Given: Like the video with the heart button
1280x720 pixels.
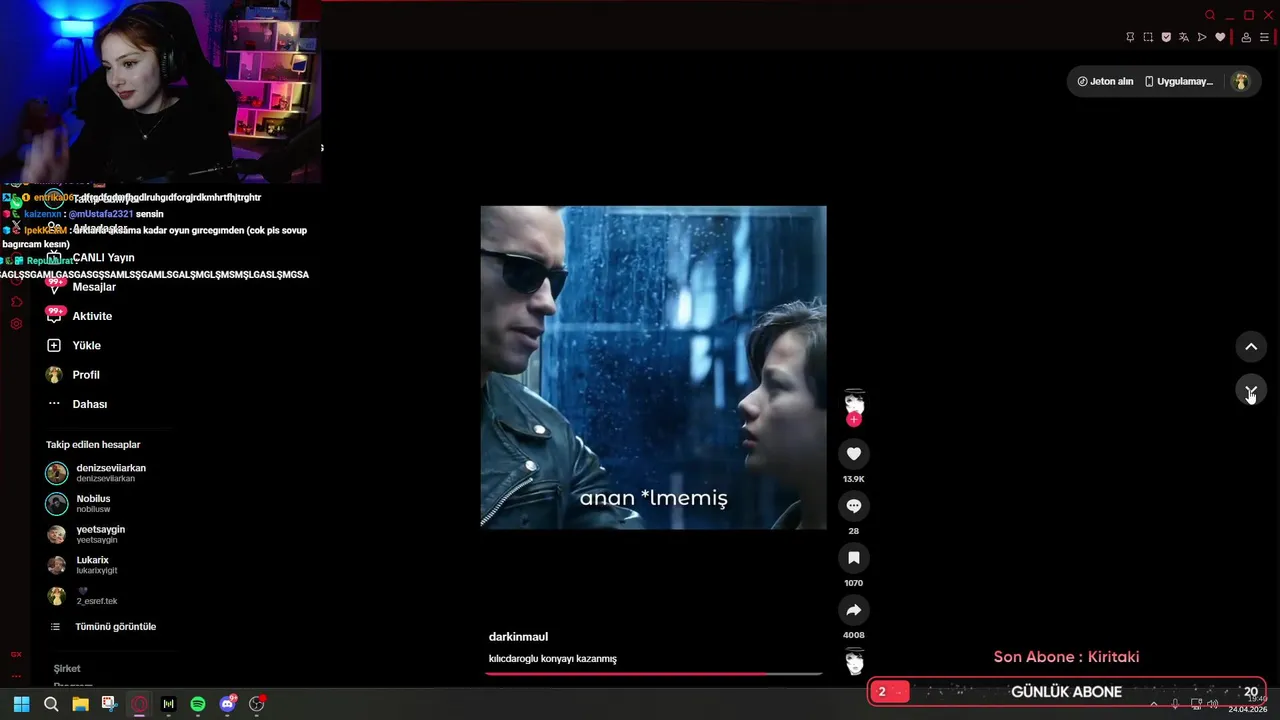Looking at the screenshot, I should [853, 454].
